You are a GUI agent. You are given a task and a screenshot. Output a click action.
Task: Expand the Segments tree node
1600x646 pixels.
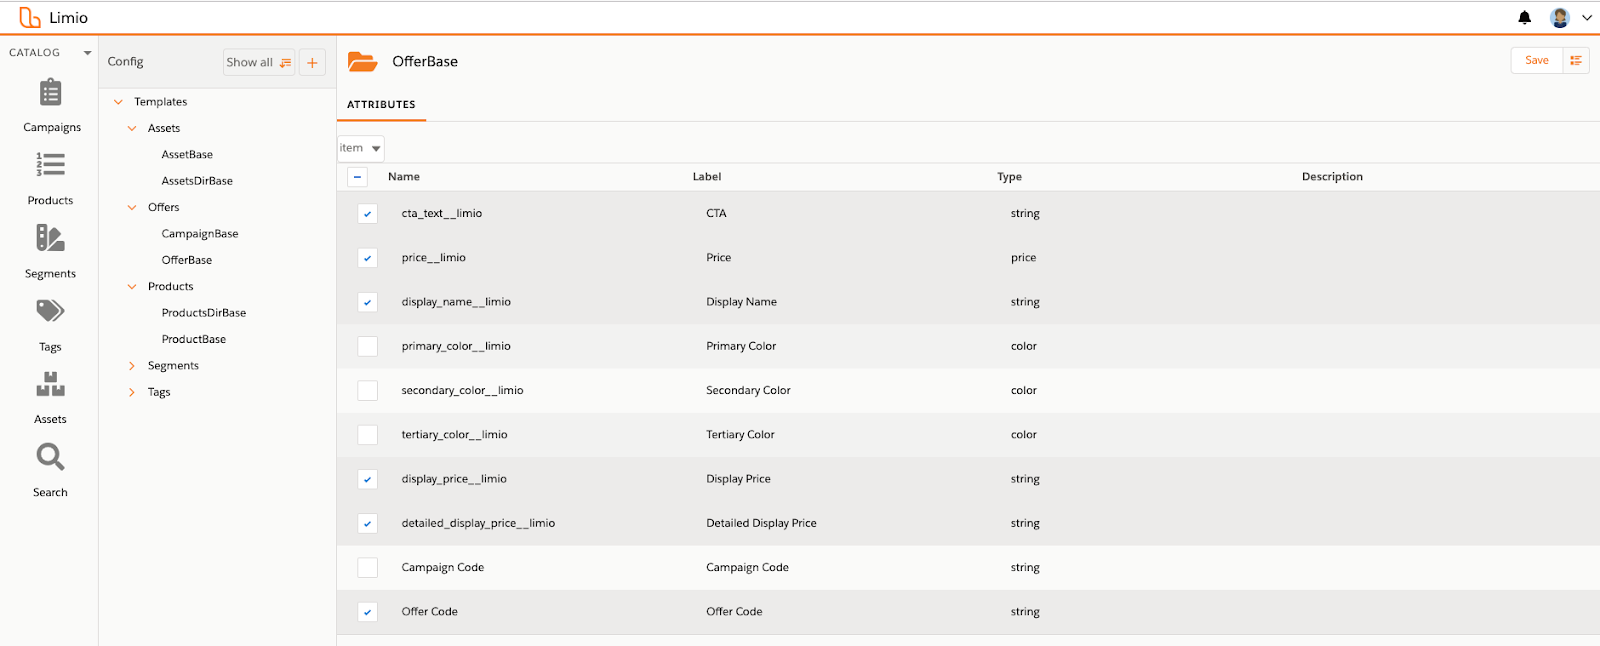132,366
